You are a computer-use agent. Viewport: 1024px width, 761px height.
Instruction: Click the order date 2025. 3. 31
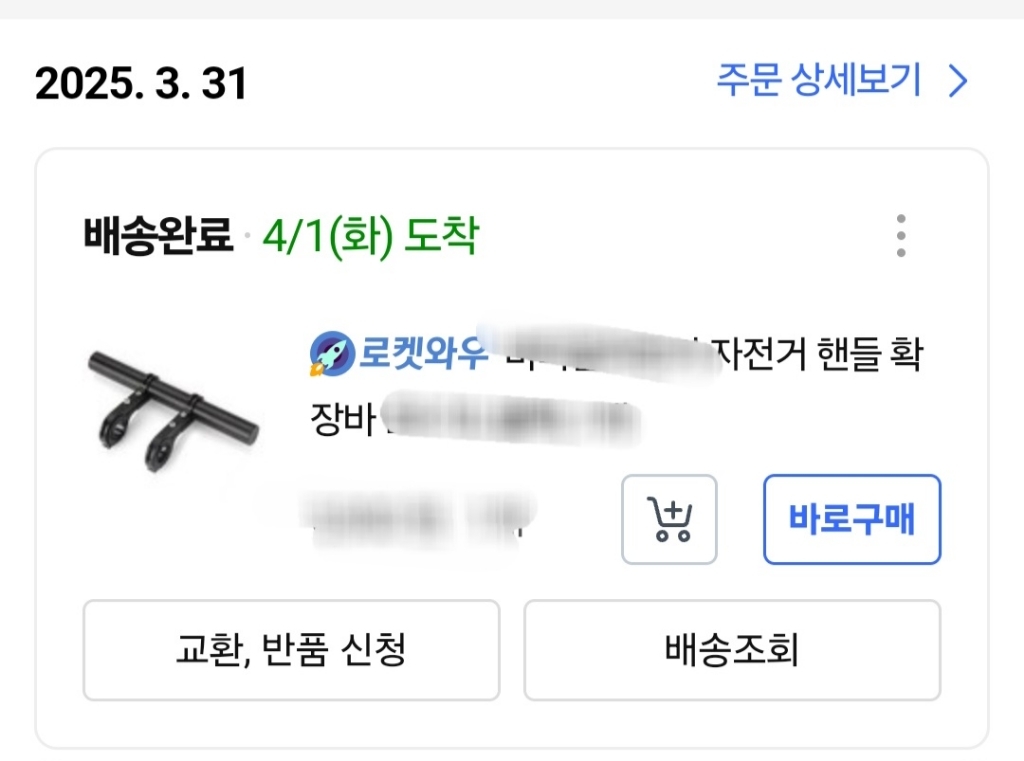141,84
